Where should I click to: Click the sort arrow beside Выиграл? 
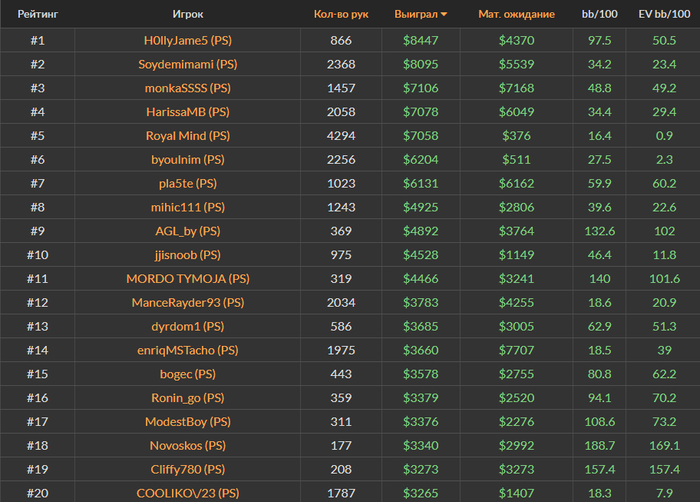point(444,15)
